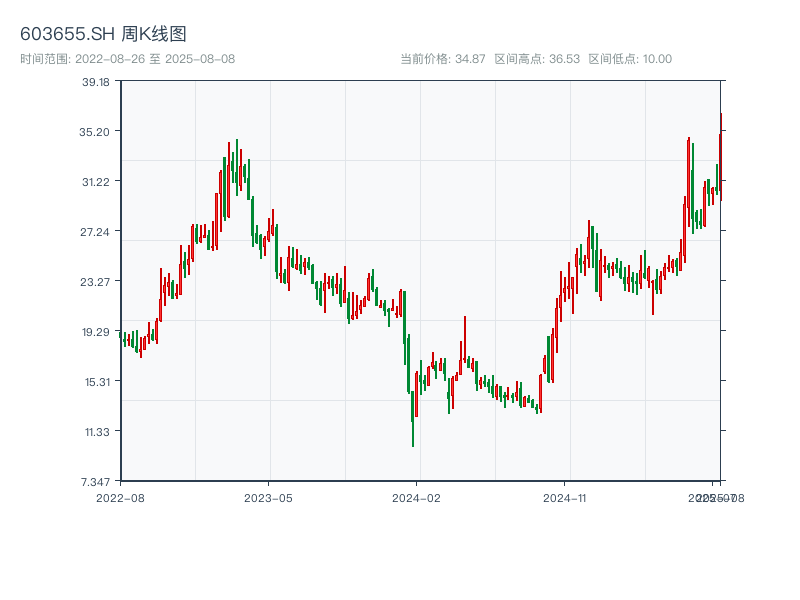The height and width of the screenshot is (600, 800).
Task: Click the 39.18 y-axis label
Action: (96, 82)
